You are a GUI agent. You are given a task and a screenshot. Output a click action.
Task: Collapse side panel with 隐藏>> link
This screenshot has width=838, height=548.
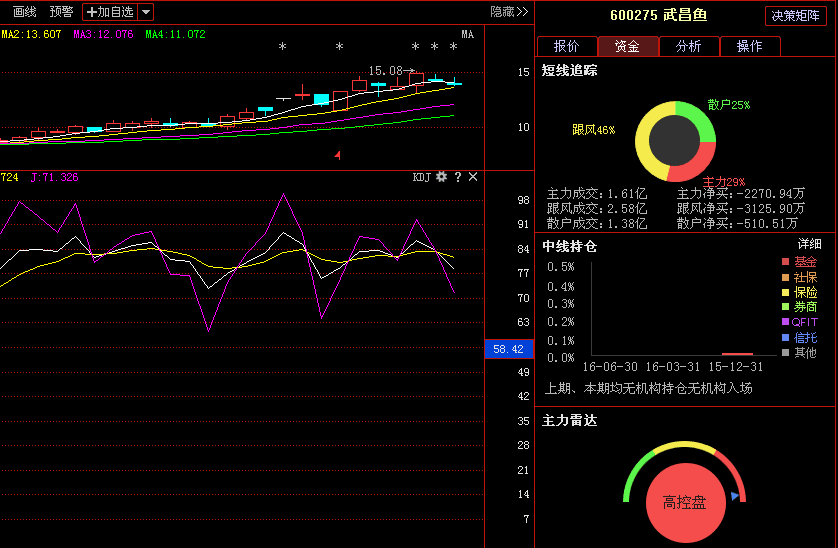(x=509, y=12)
